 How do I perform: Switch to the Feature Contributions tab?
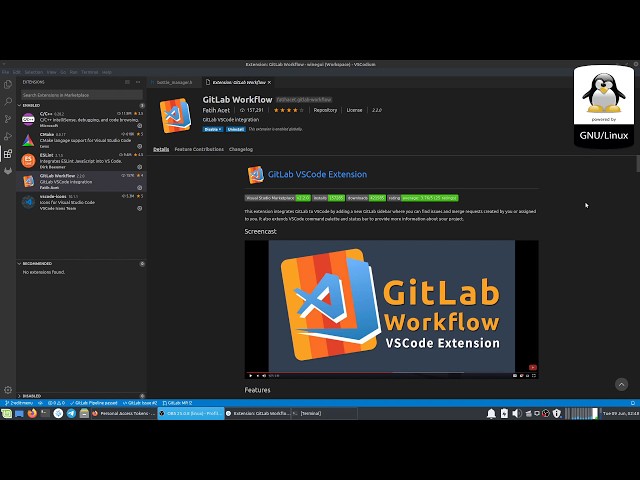[x=199, y=149]
